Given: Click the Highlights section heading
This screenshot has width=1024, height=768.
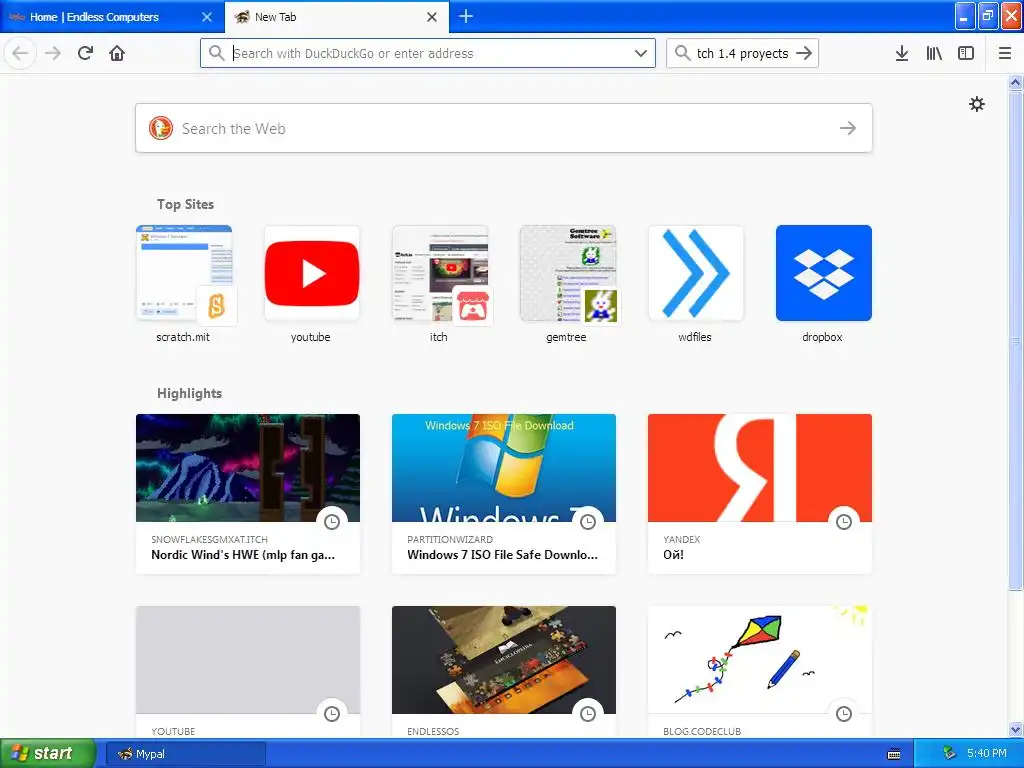Looking at the screenshot, I should click(x=189, y=393).
